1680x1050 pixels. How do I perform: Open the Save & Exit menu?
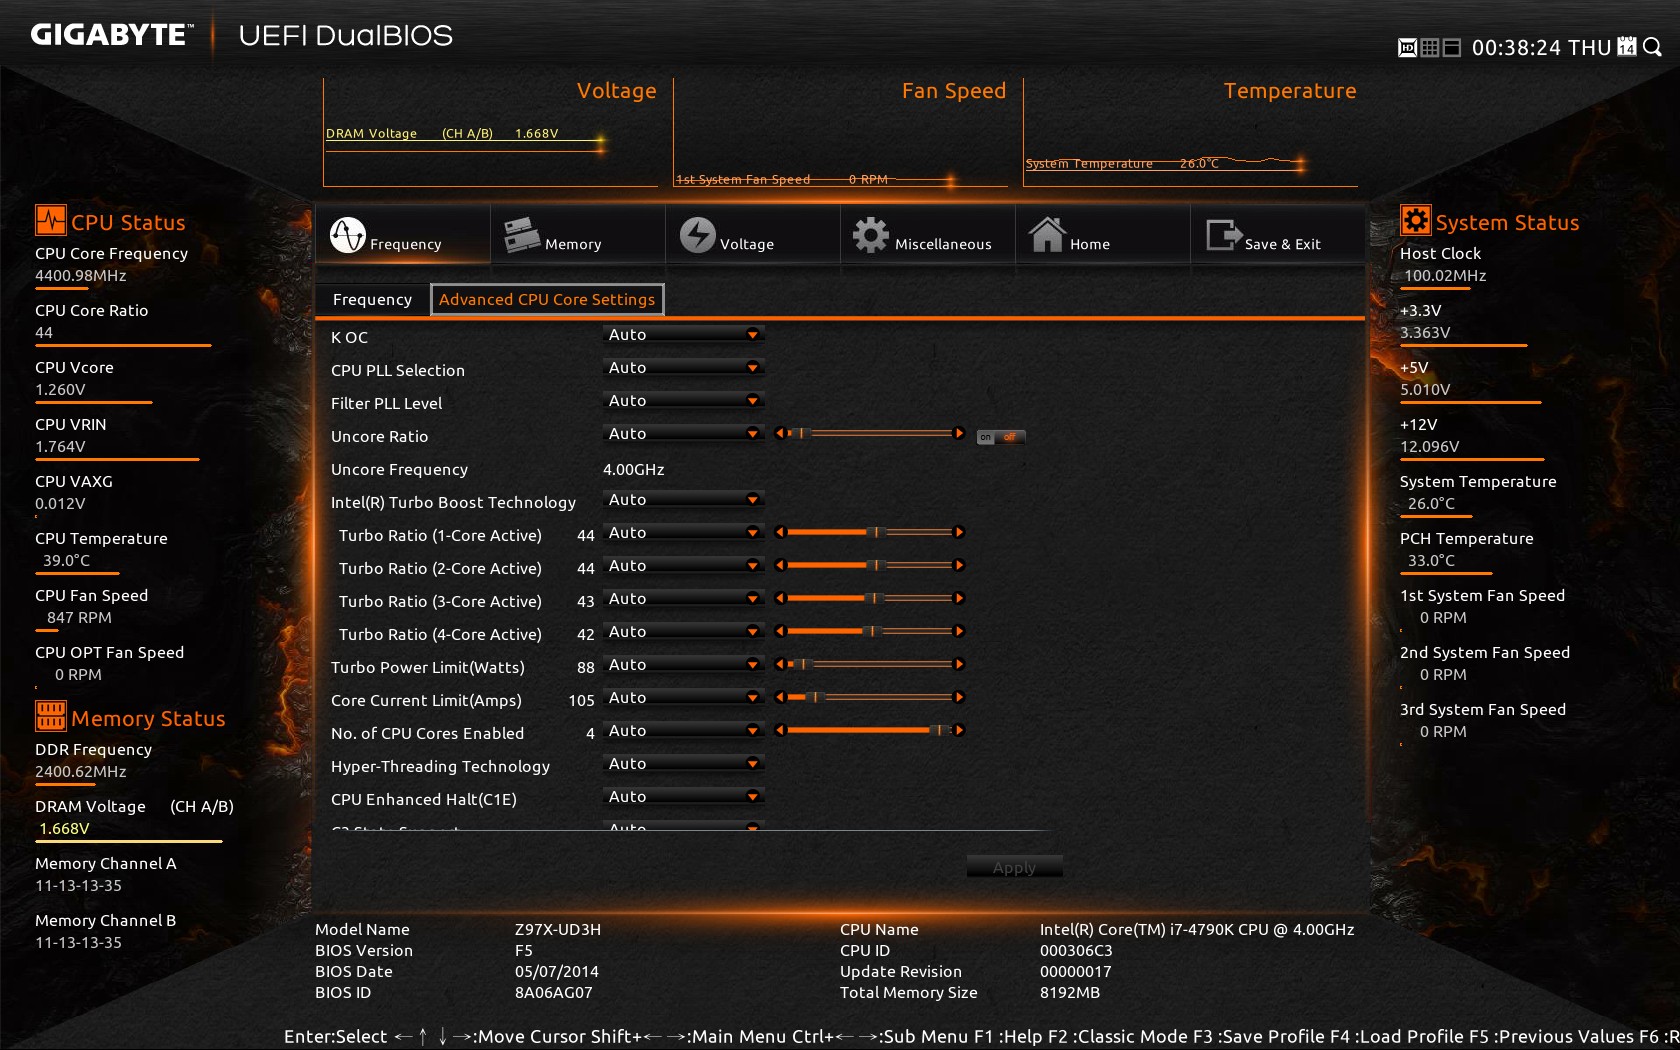coord(1277,235)
